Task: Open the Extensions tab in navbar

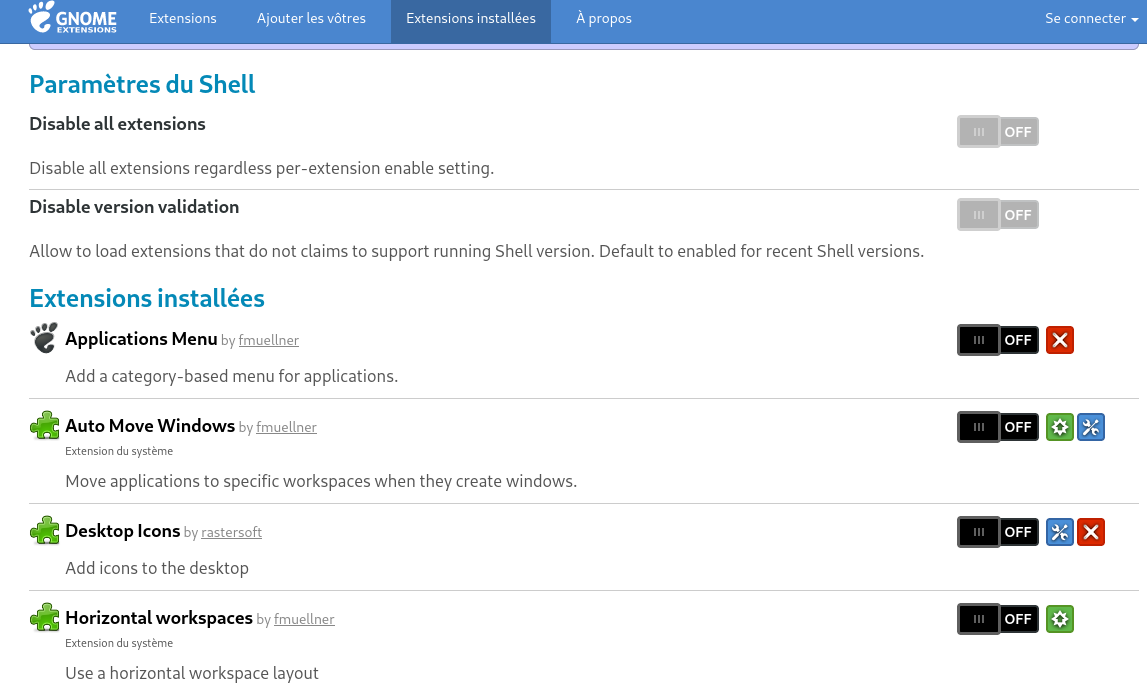Action: (x=183, y=18)
